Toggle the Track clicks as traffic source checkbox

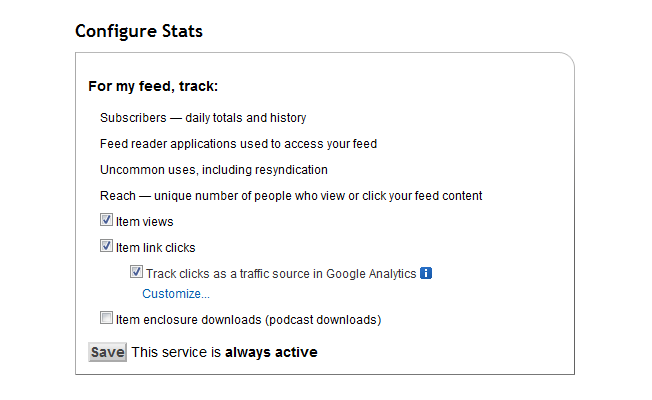pos(136,272)
